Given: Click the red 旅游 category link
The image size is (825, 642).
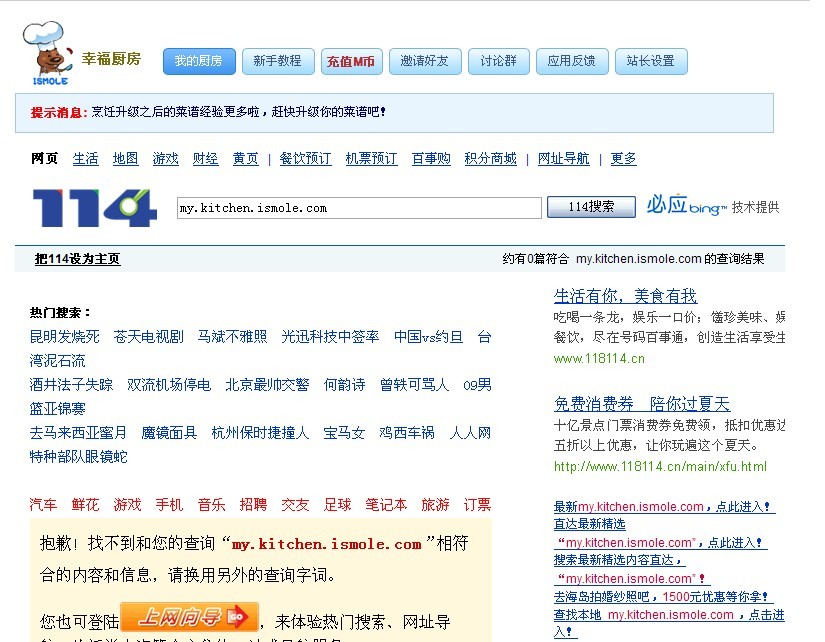Looking at the screenshot, I should [435, 505].
